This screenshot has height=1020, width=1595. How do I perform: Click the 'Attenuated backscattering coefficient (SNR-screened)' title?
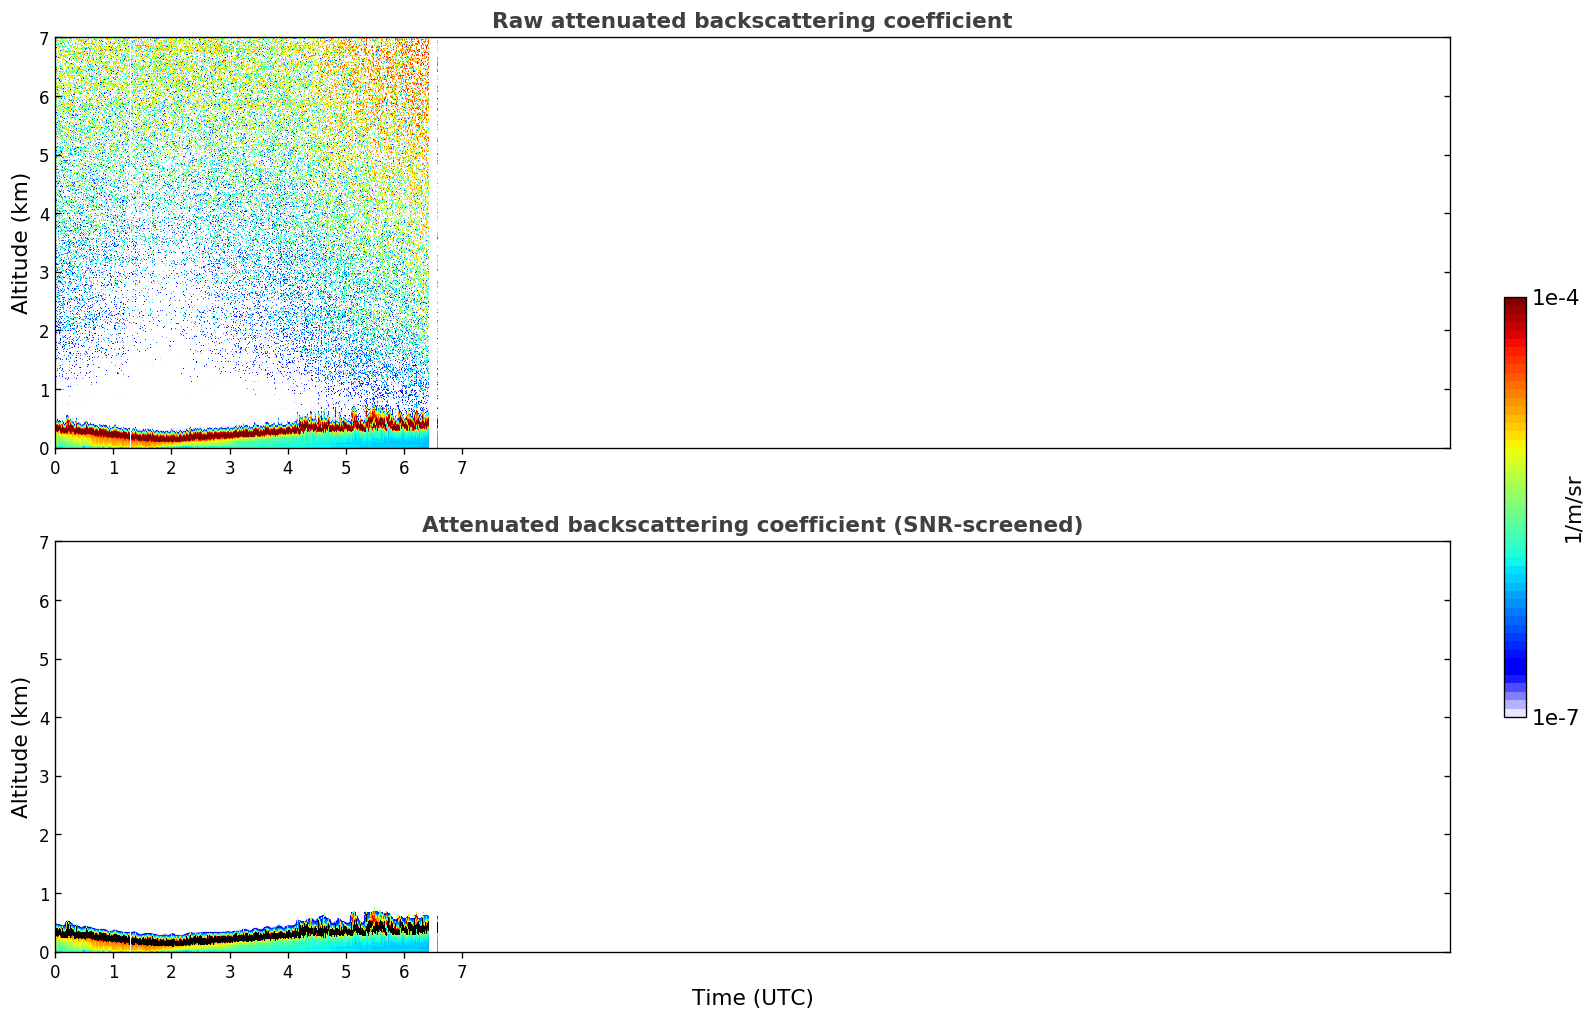click(x=751, y=525)
